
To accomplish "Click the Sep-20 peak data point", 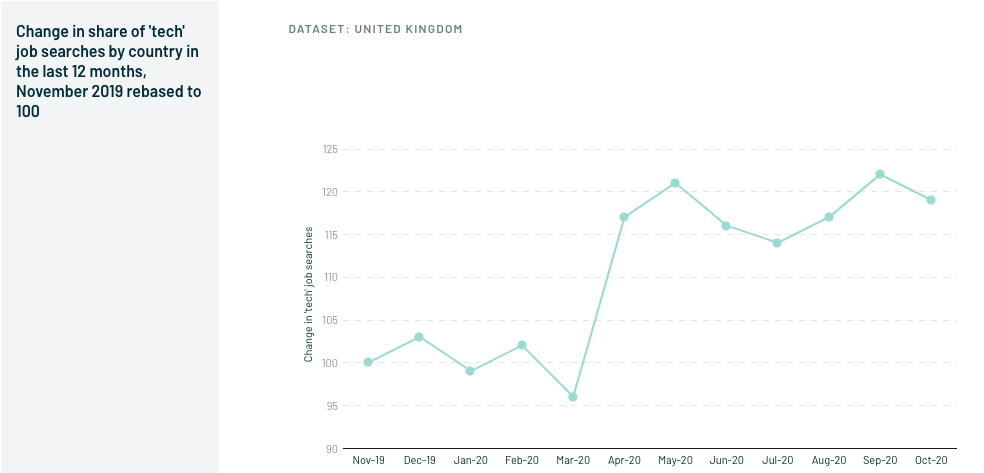I will point(880,174).
